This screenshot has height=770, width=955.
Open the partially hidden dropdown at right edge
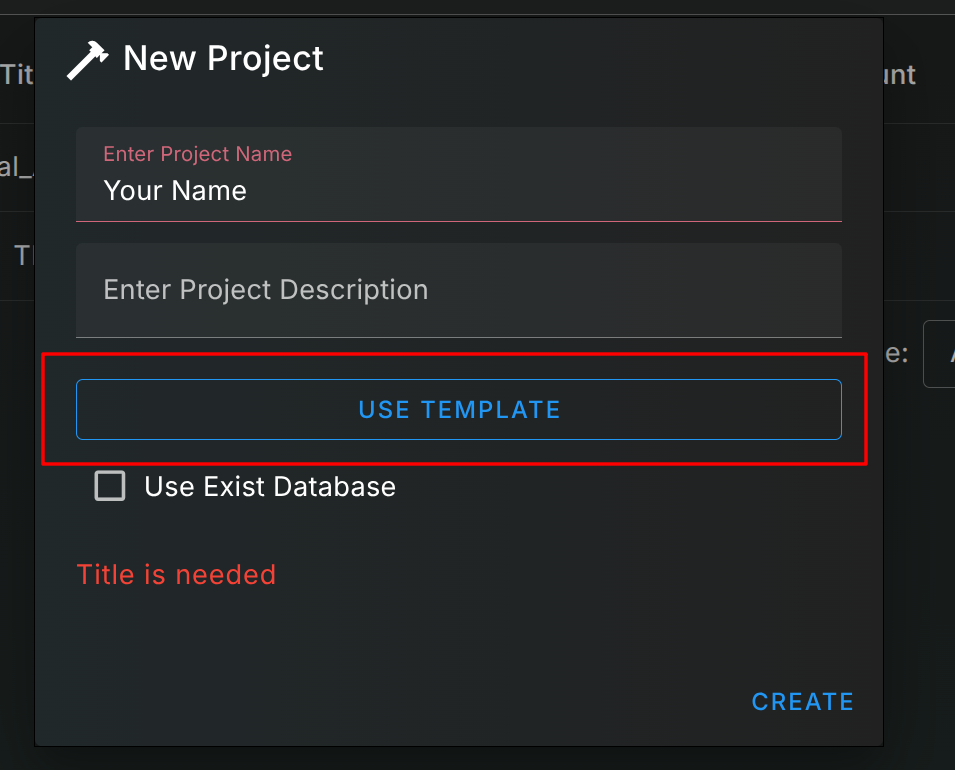tap(940, 354)
